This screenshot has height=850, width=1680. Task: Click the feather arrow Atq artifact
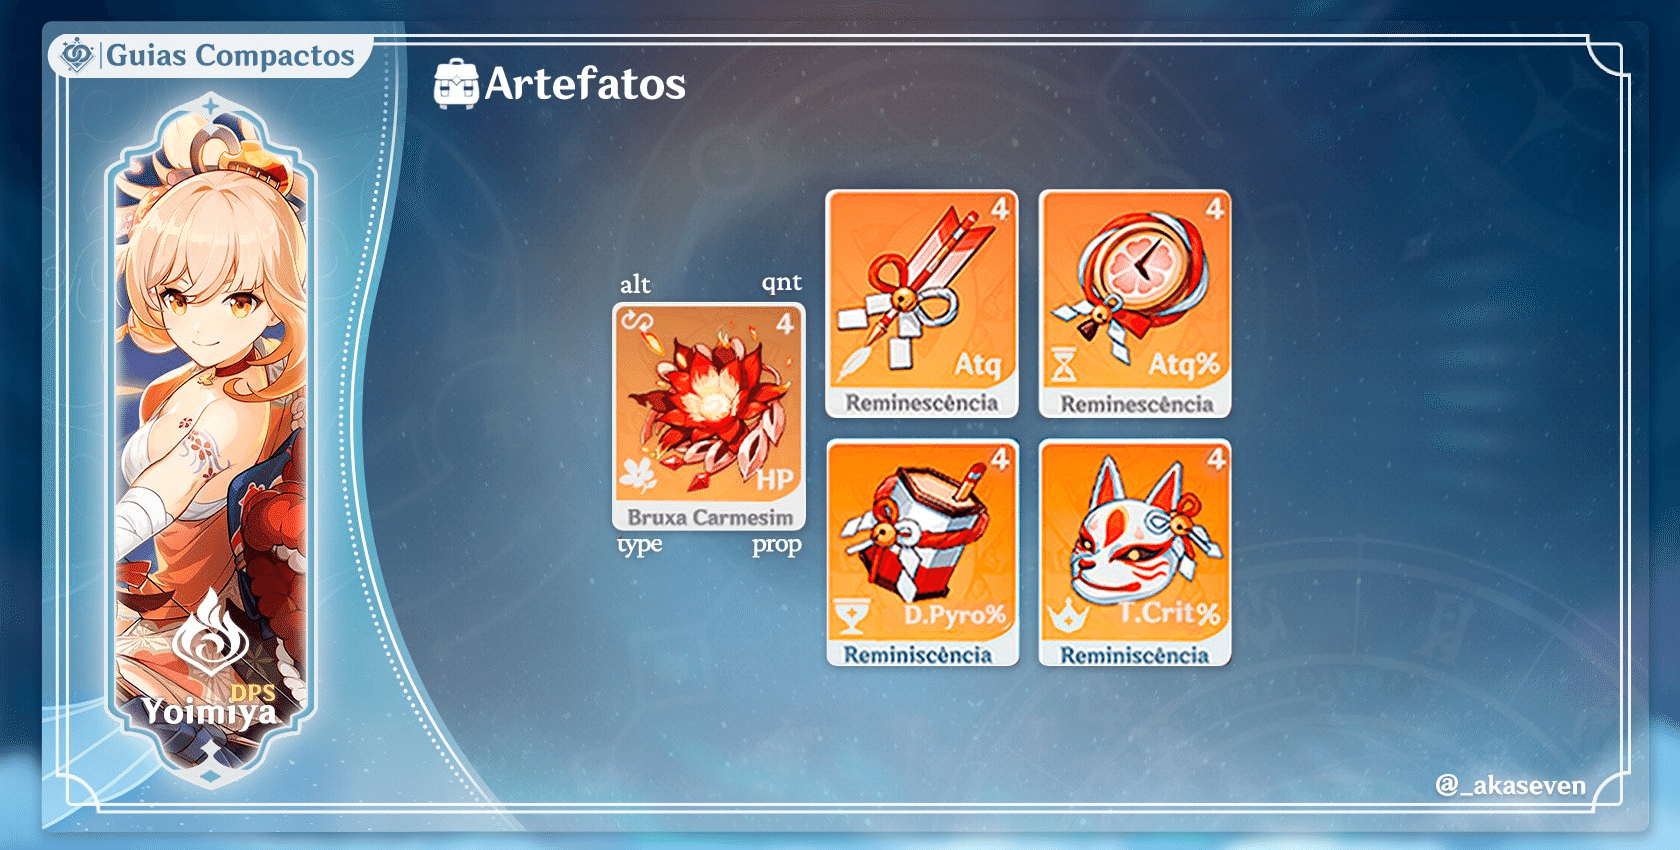[x=921, y=303]
